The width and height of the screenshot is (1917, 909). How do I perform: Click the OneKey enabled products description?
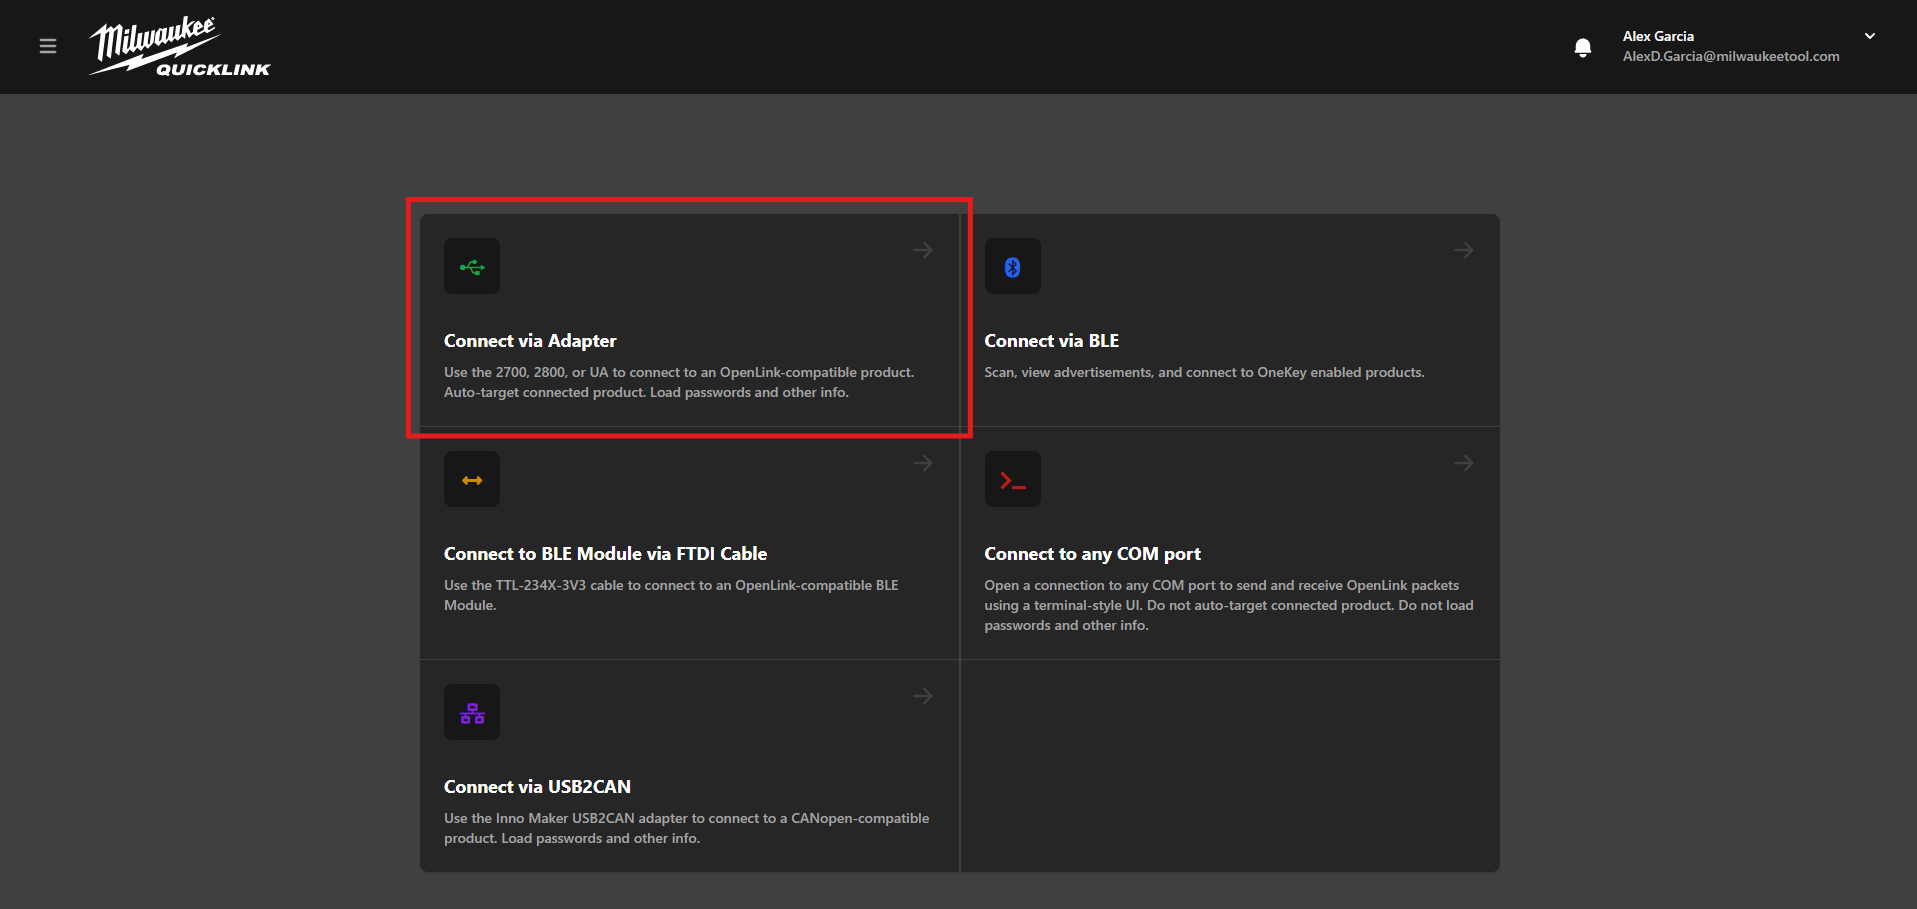(1204, 372)
